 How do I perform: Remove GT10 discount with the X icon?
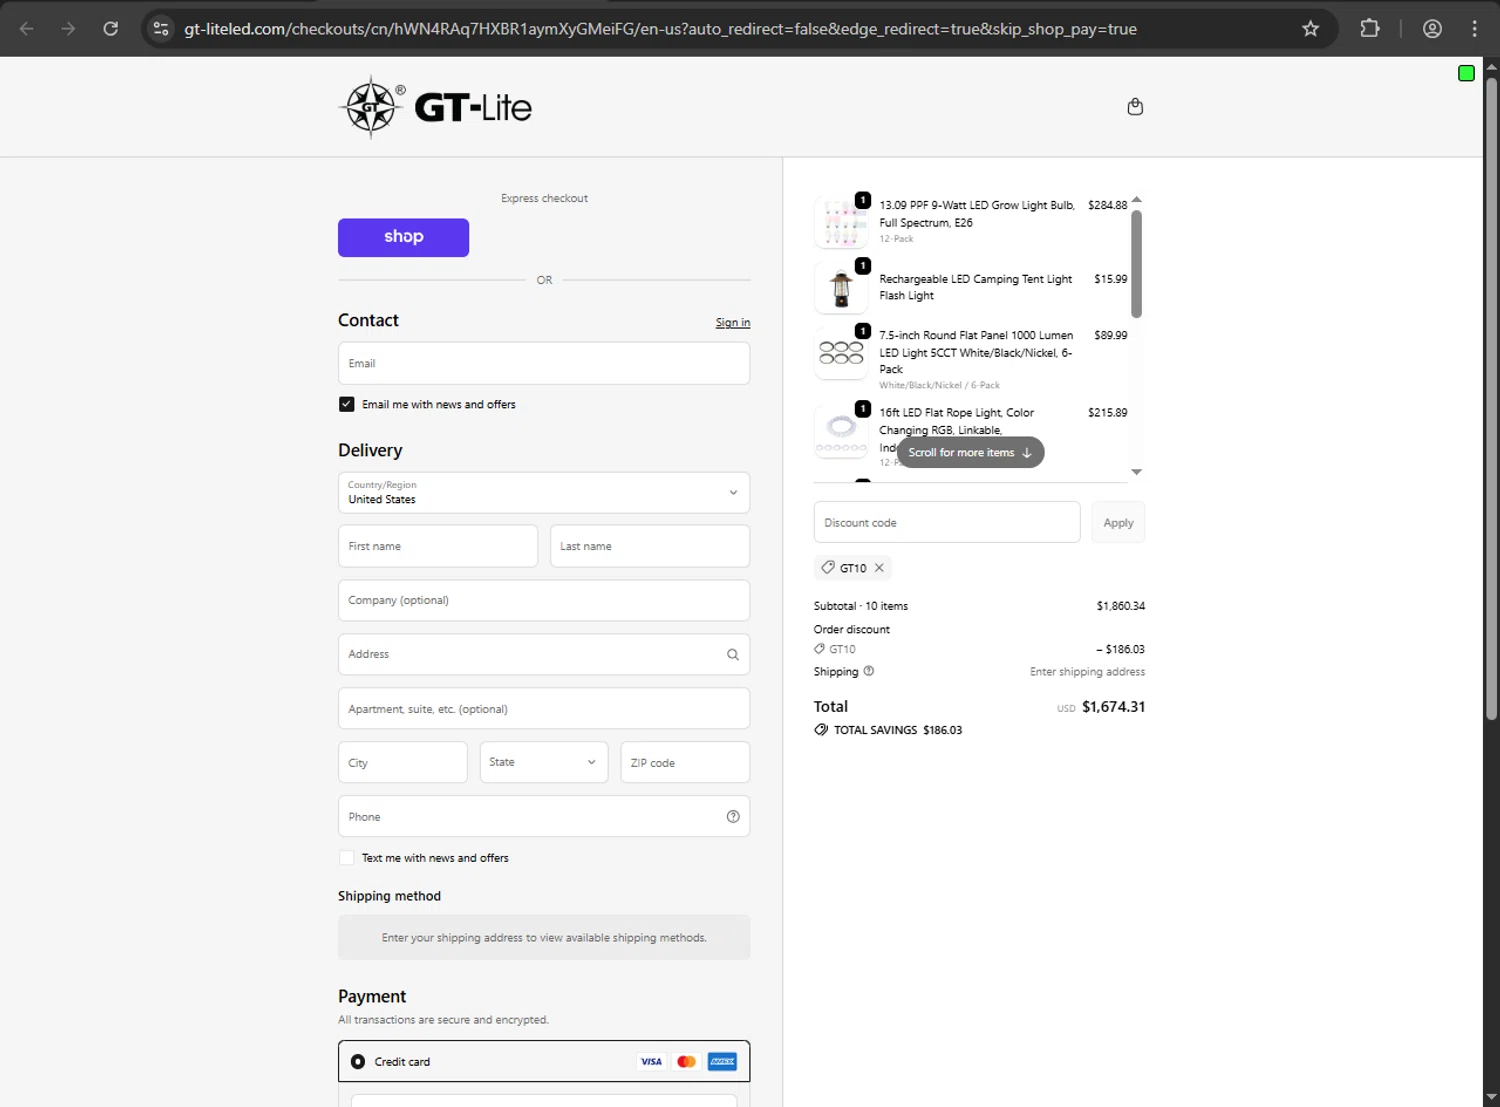(879, 568)
